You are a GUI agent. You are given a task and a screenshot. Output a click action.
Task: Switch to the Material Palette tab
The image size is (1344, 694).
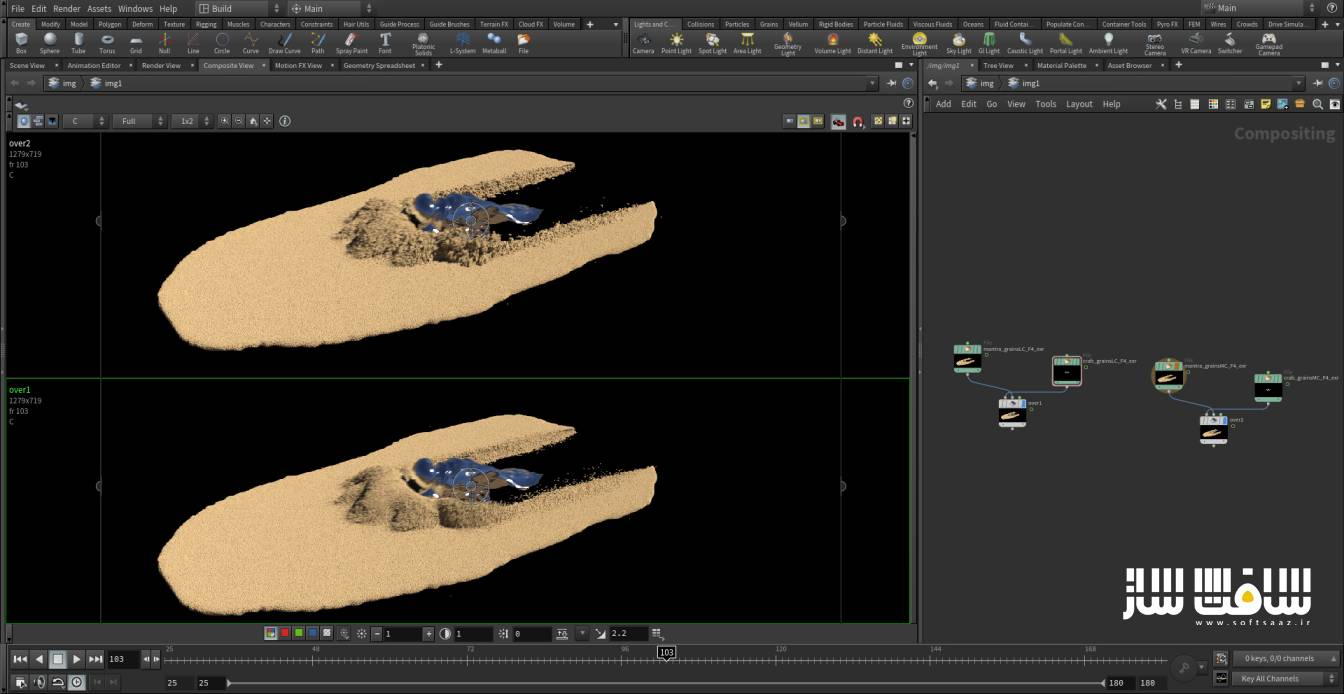[1061, 65]
